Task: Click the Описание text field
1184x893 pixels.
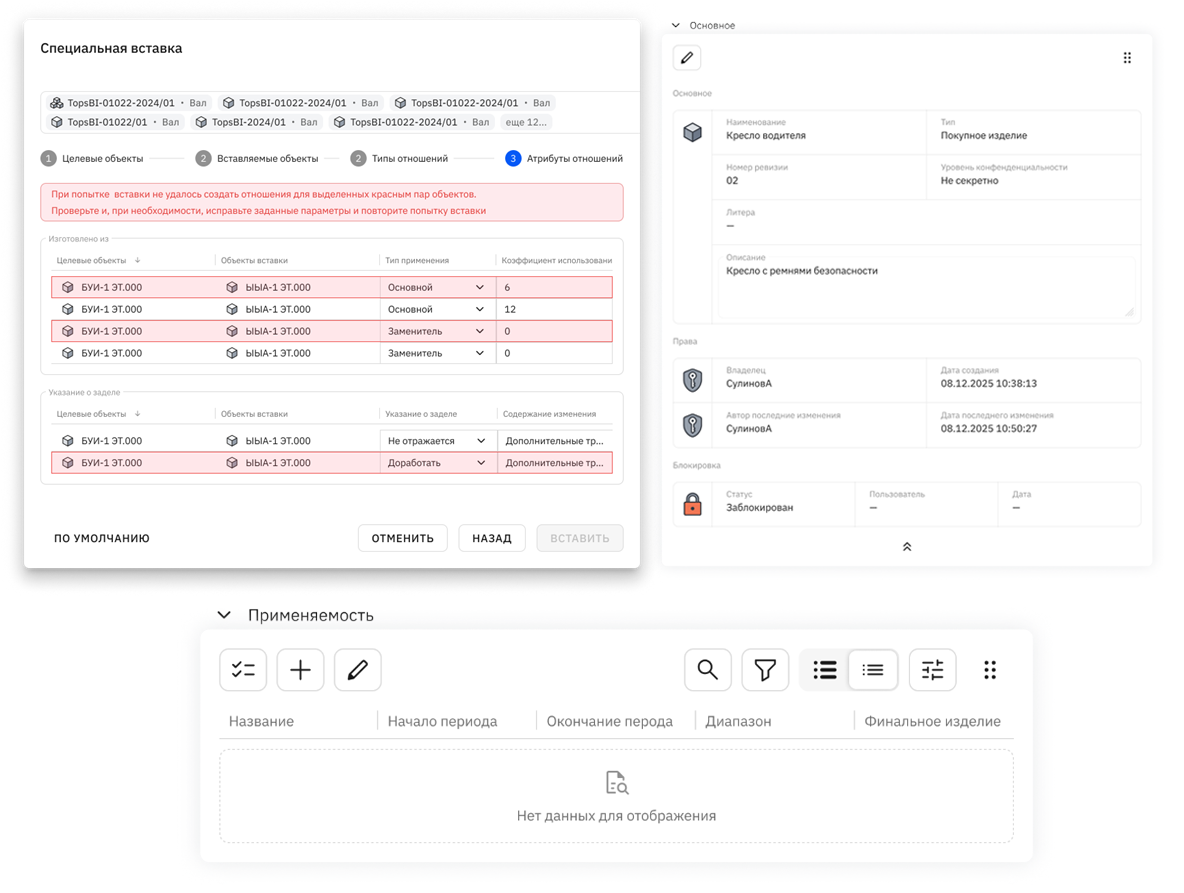Action: (926, 285)
